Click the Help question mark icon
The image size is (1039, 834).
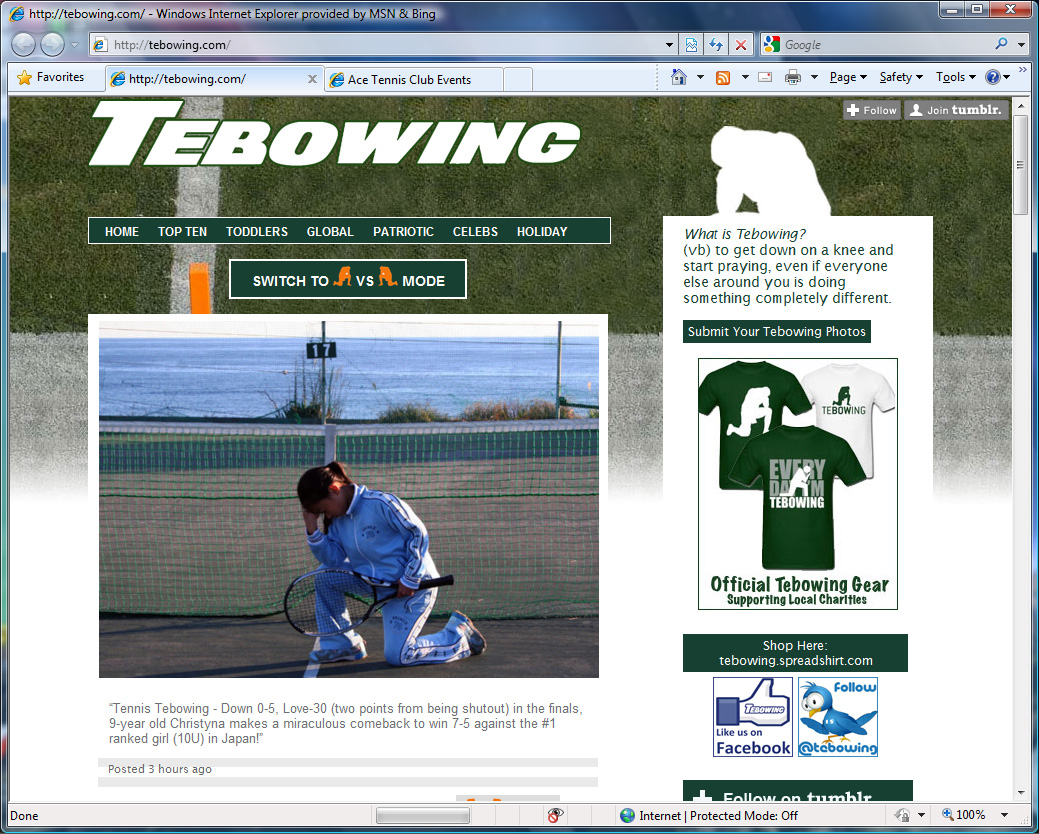[x=992, y=77]
